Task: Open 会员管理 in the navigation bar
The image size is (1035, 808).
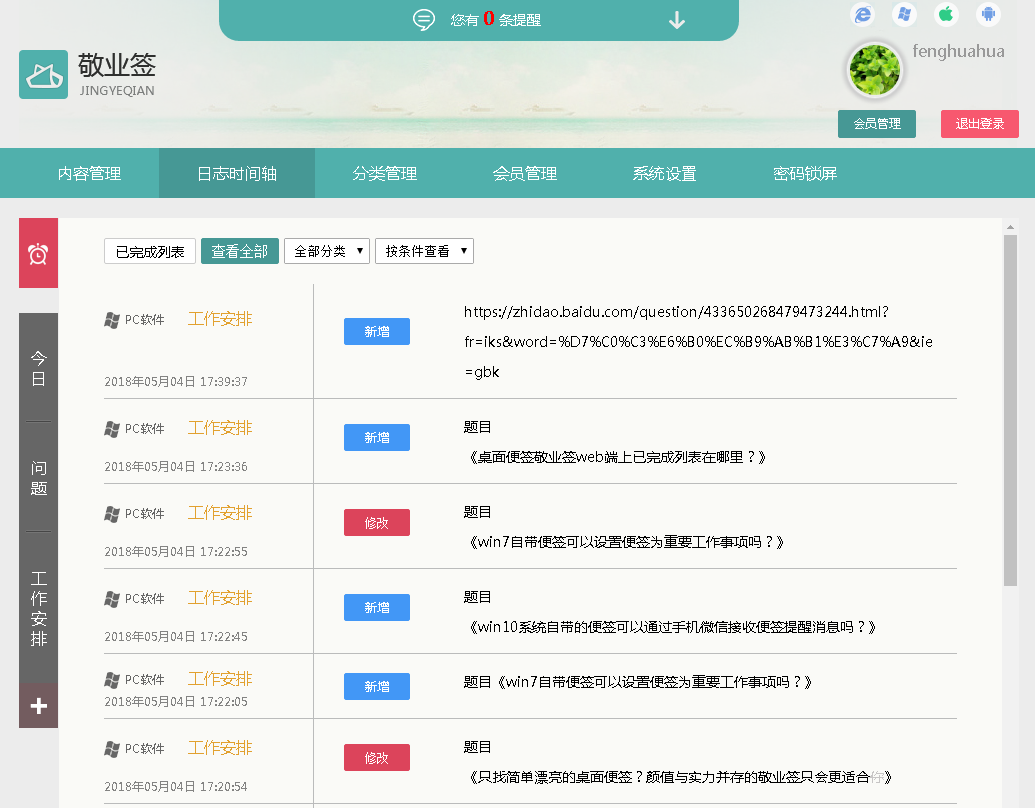Action: pos(525,174)
